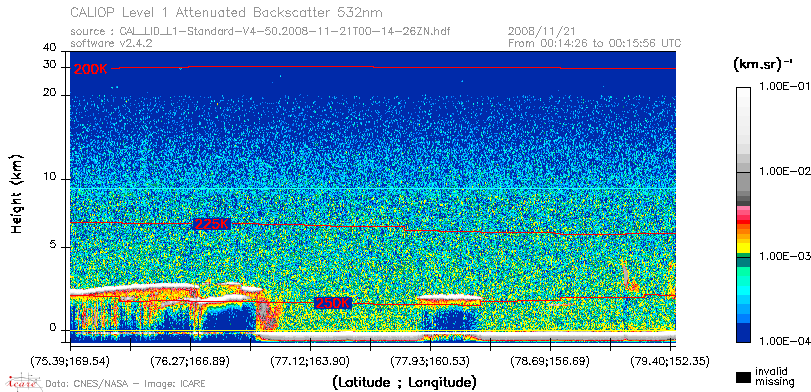Click the "software v2.4.2" label

[x=111, y=43]
